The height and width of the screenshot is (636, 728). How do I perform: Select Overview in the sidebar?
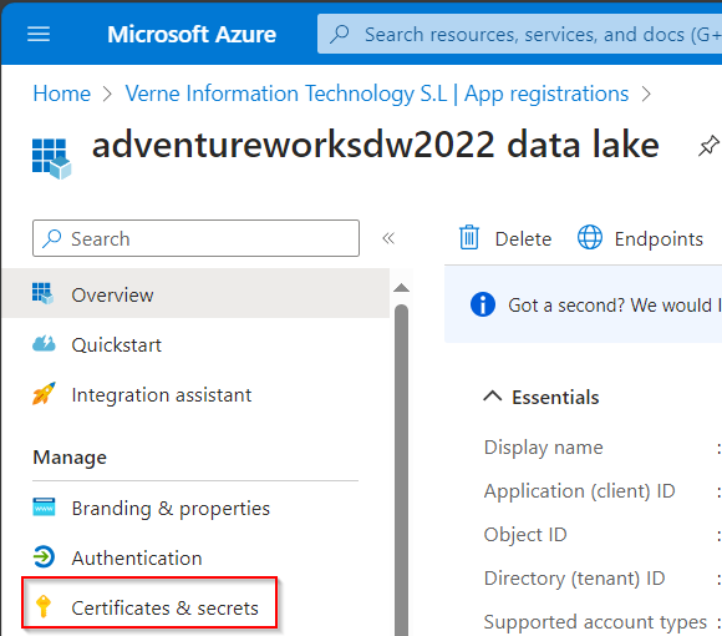coord(195,293)
